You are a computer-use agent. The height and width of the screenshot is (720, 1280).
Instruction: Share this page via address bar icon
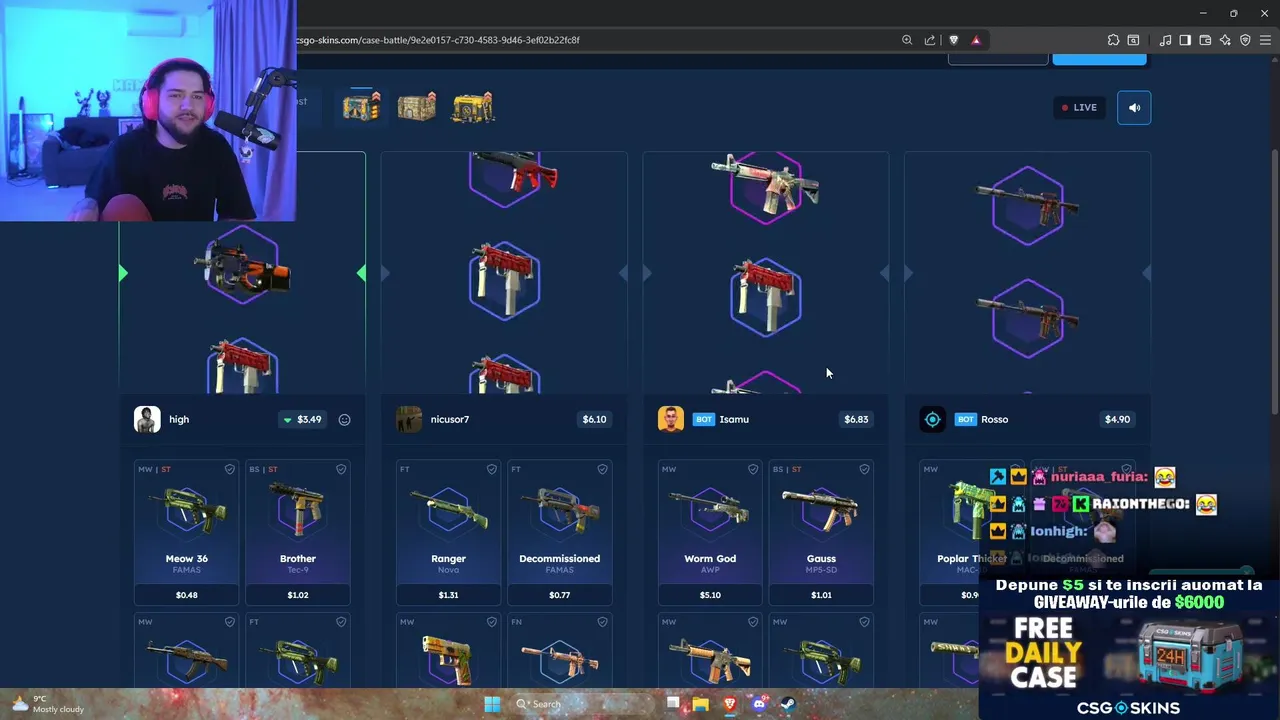pos(930,40)
